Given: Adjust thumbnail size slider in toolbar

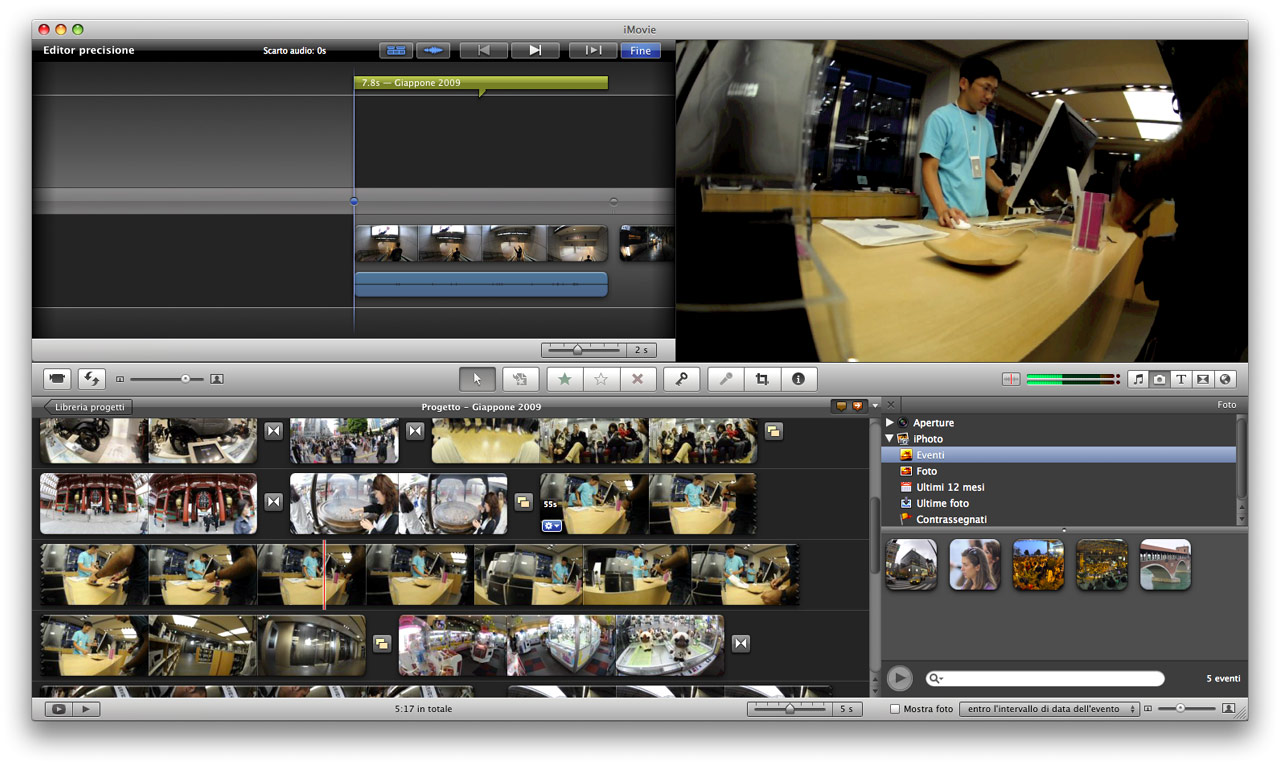Looking at the screenshot, I should click(185, 379).
